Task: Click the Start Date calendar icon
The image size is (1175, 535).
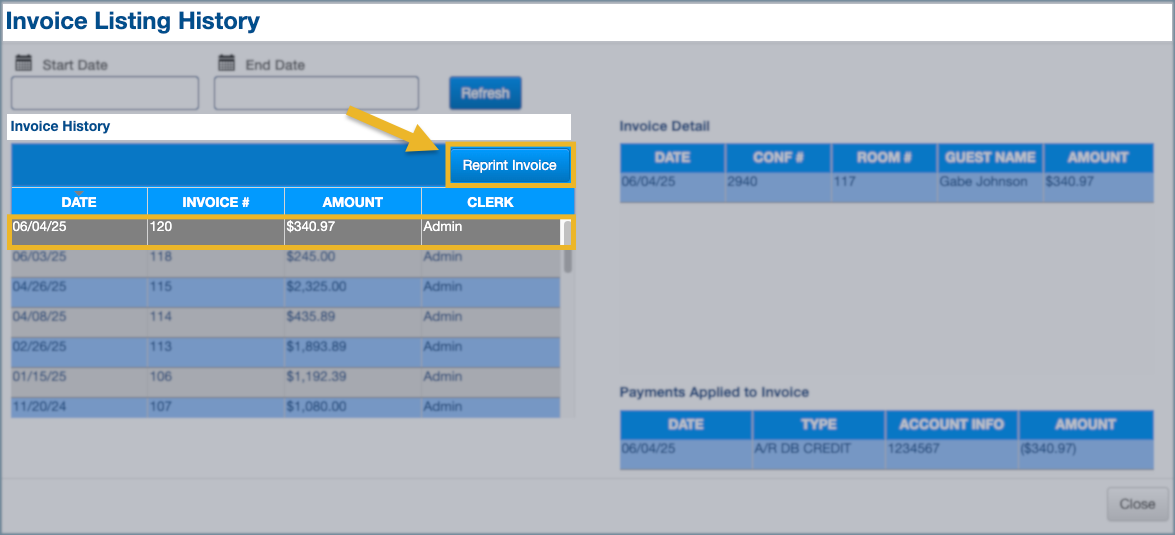Action: click(24, 63)
